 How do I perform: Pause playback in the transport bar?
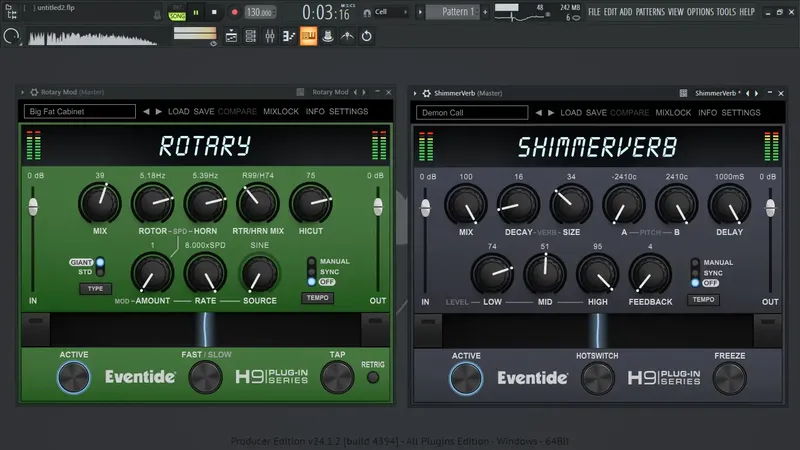click(196, 12)
